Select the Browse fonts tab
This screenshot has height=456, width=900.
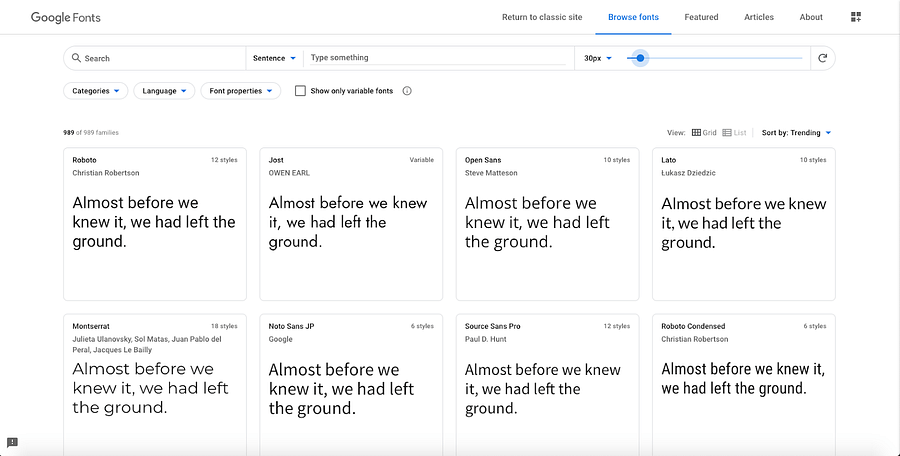633,17
